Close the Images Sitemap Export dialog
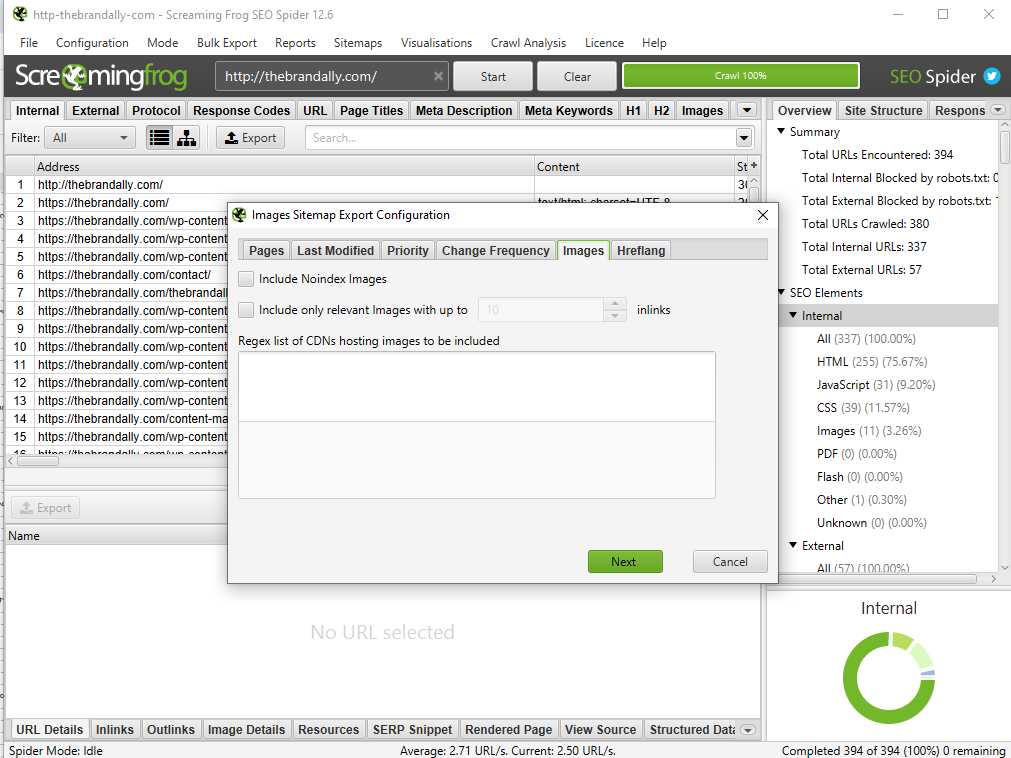 763,215
